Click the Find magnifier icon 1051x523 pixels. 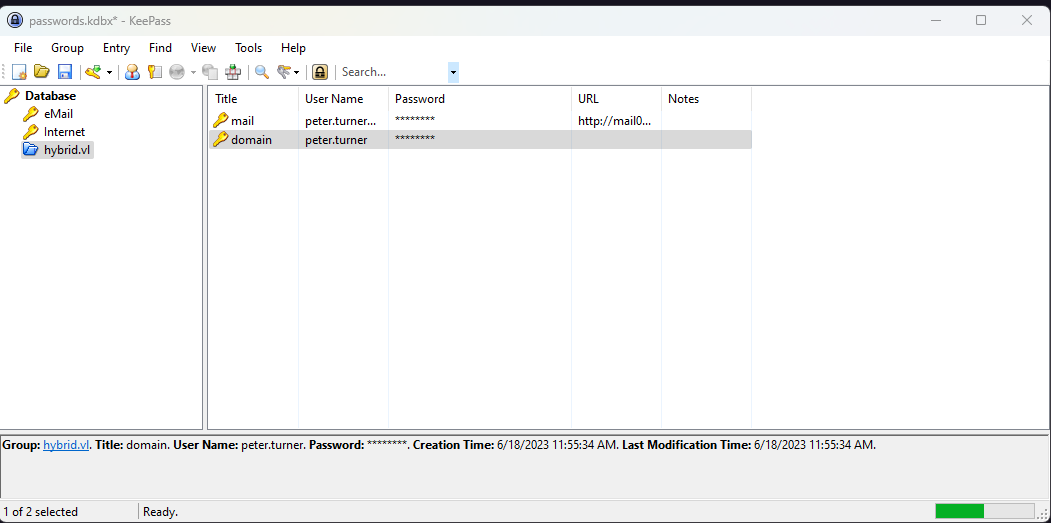(261, 72)
